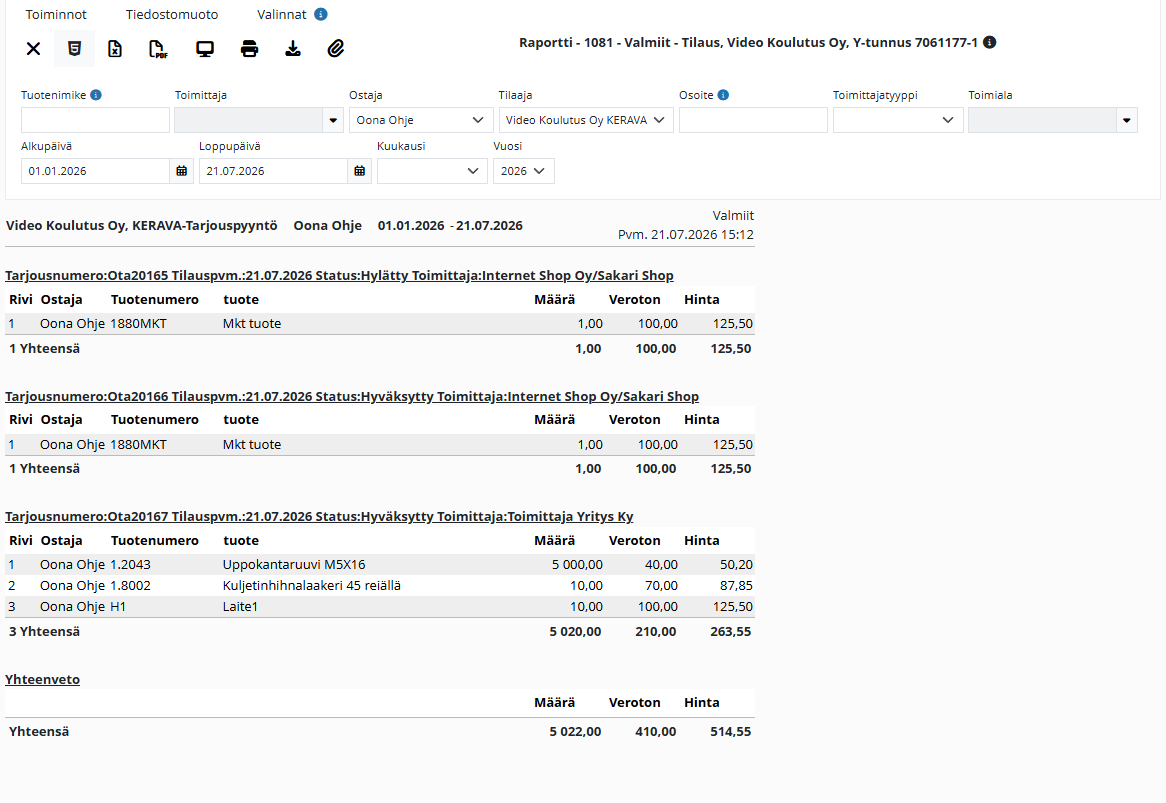Screen dimensions: 1166x803
Task: Show the Osoite info tooltip icon
Action: click(x=723, y=94)
